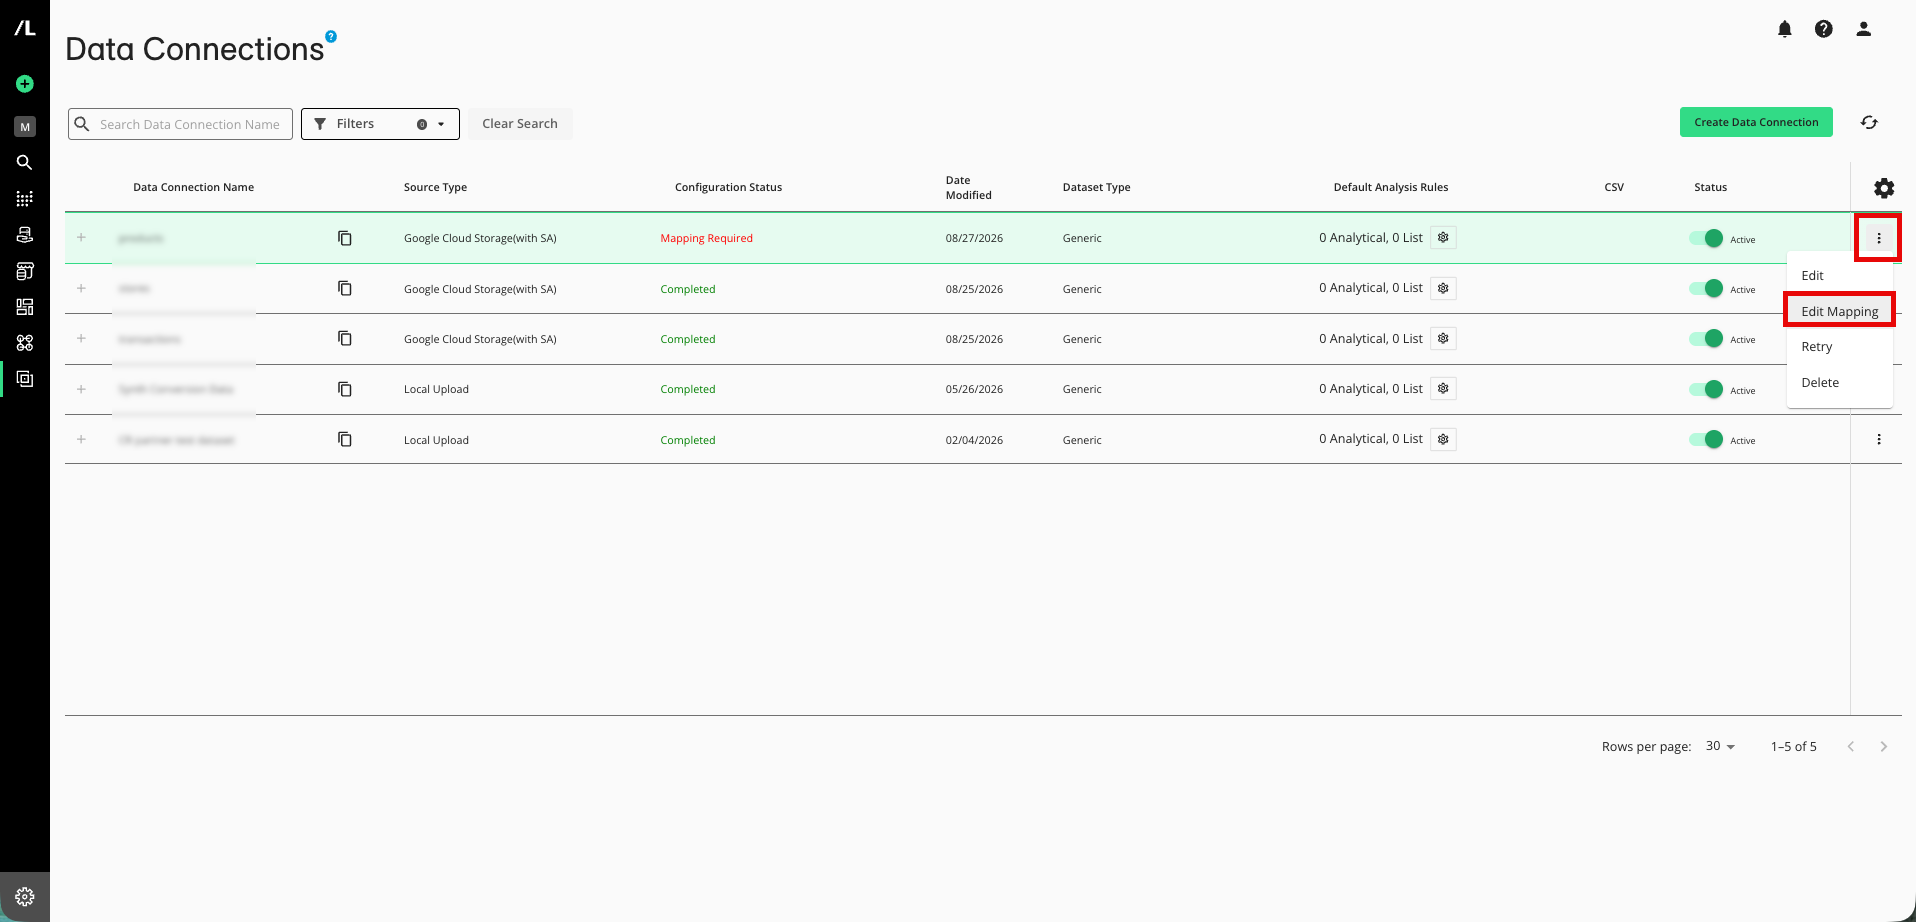Click the Create Data Connection button
1916x922 pixels.
[x=1756, y=122]
